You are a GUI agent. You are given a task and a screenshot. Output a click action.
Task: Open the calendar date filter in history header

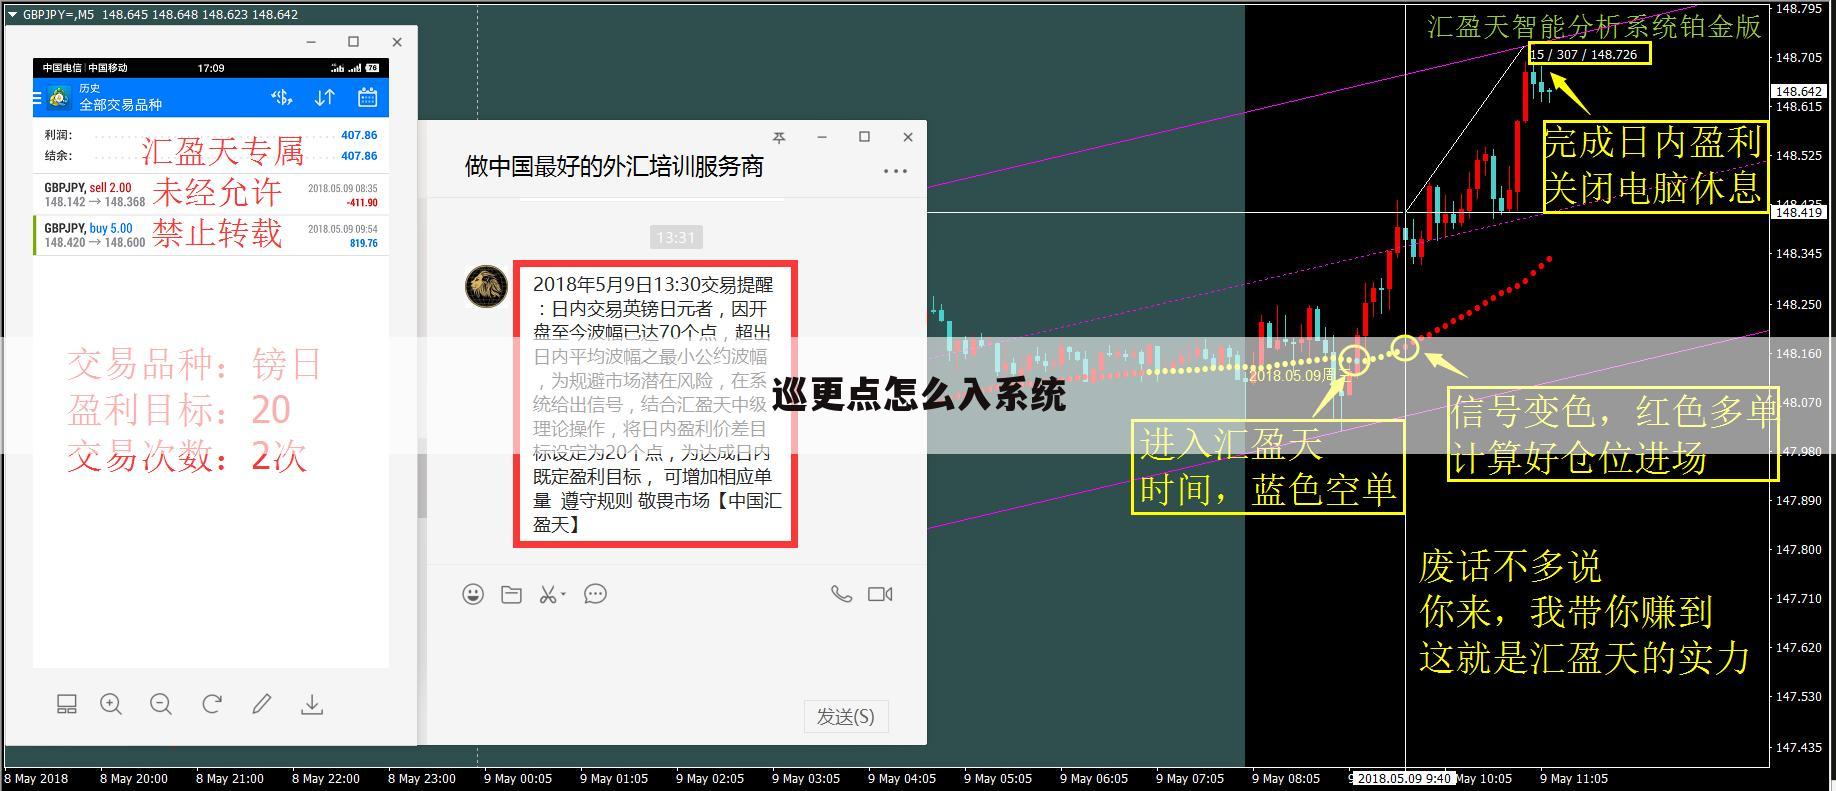pyautogui.click(x=367, y=97)
